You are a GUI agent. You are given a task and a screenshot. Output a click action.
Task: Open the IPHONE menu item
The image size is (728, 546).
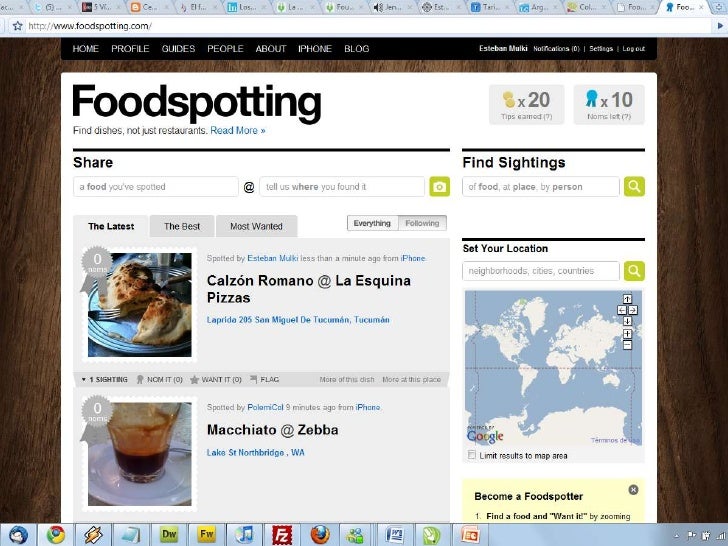(x=315, y=49)
